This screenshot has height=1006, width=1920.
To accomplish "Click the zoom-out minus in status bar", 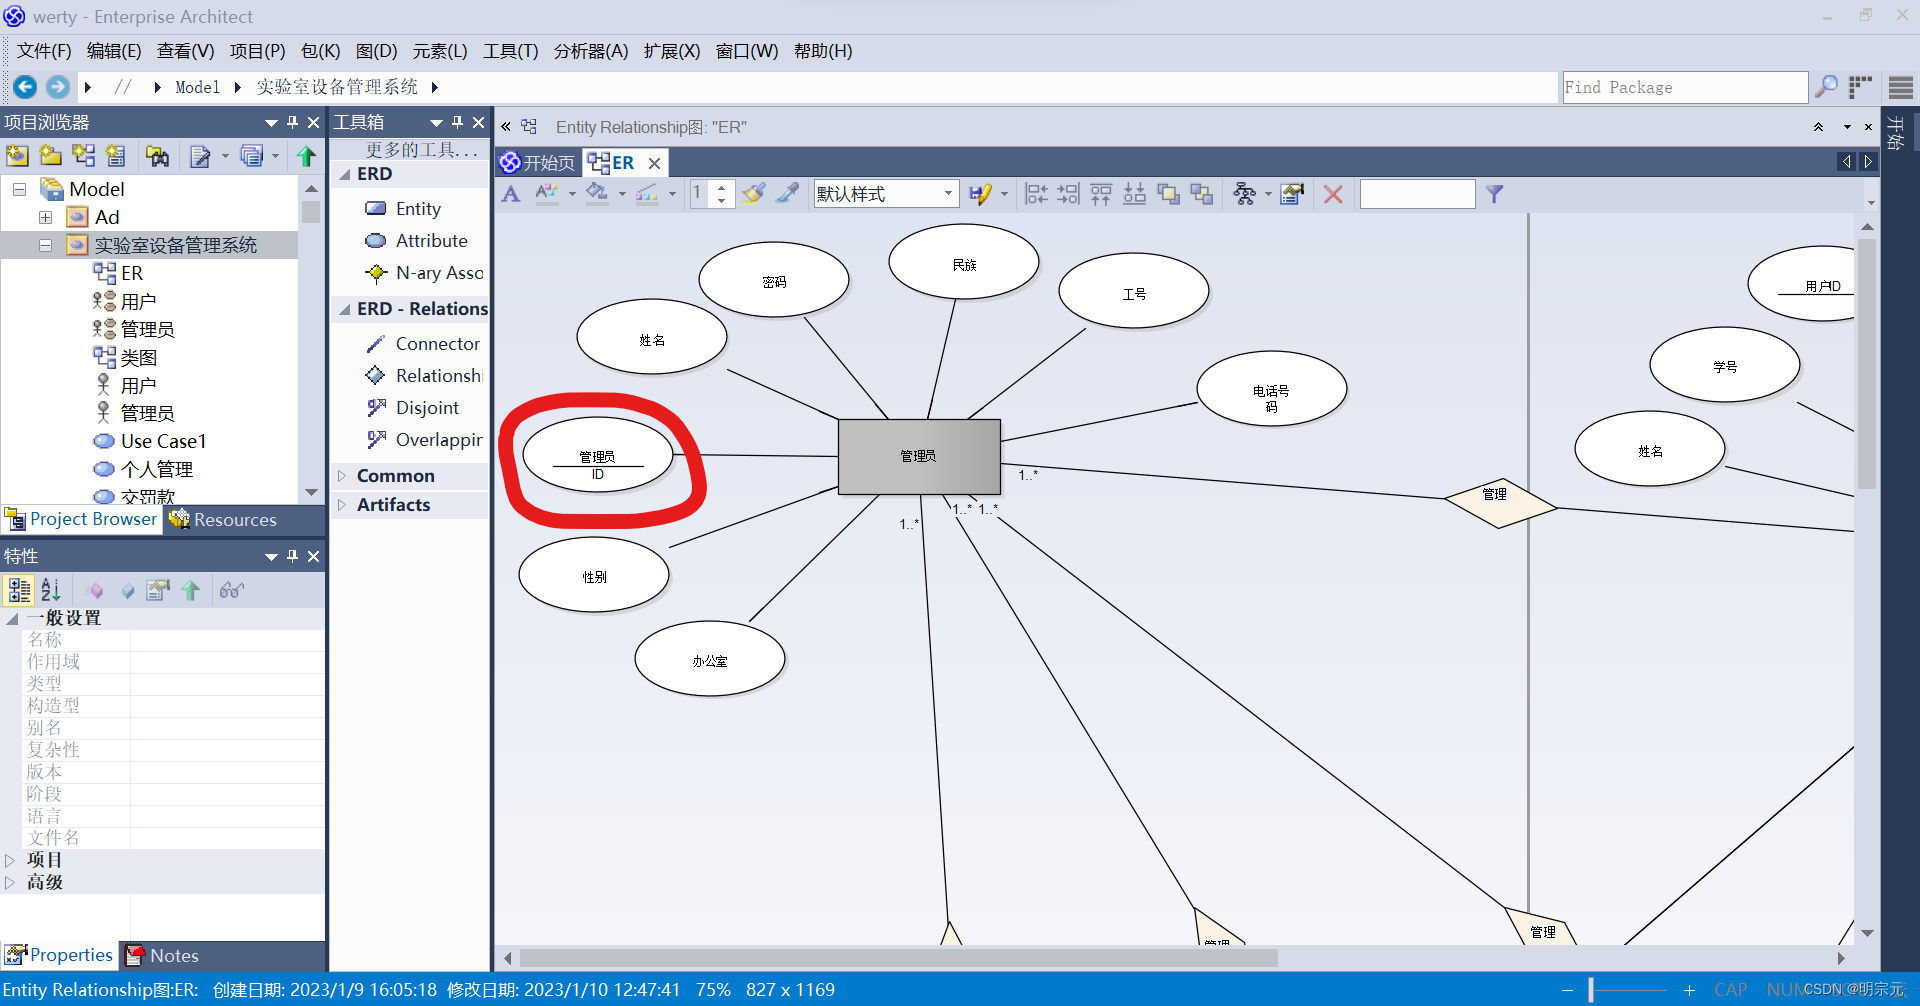I will pos(1567,990).
